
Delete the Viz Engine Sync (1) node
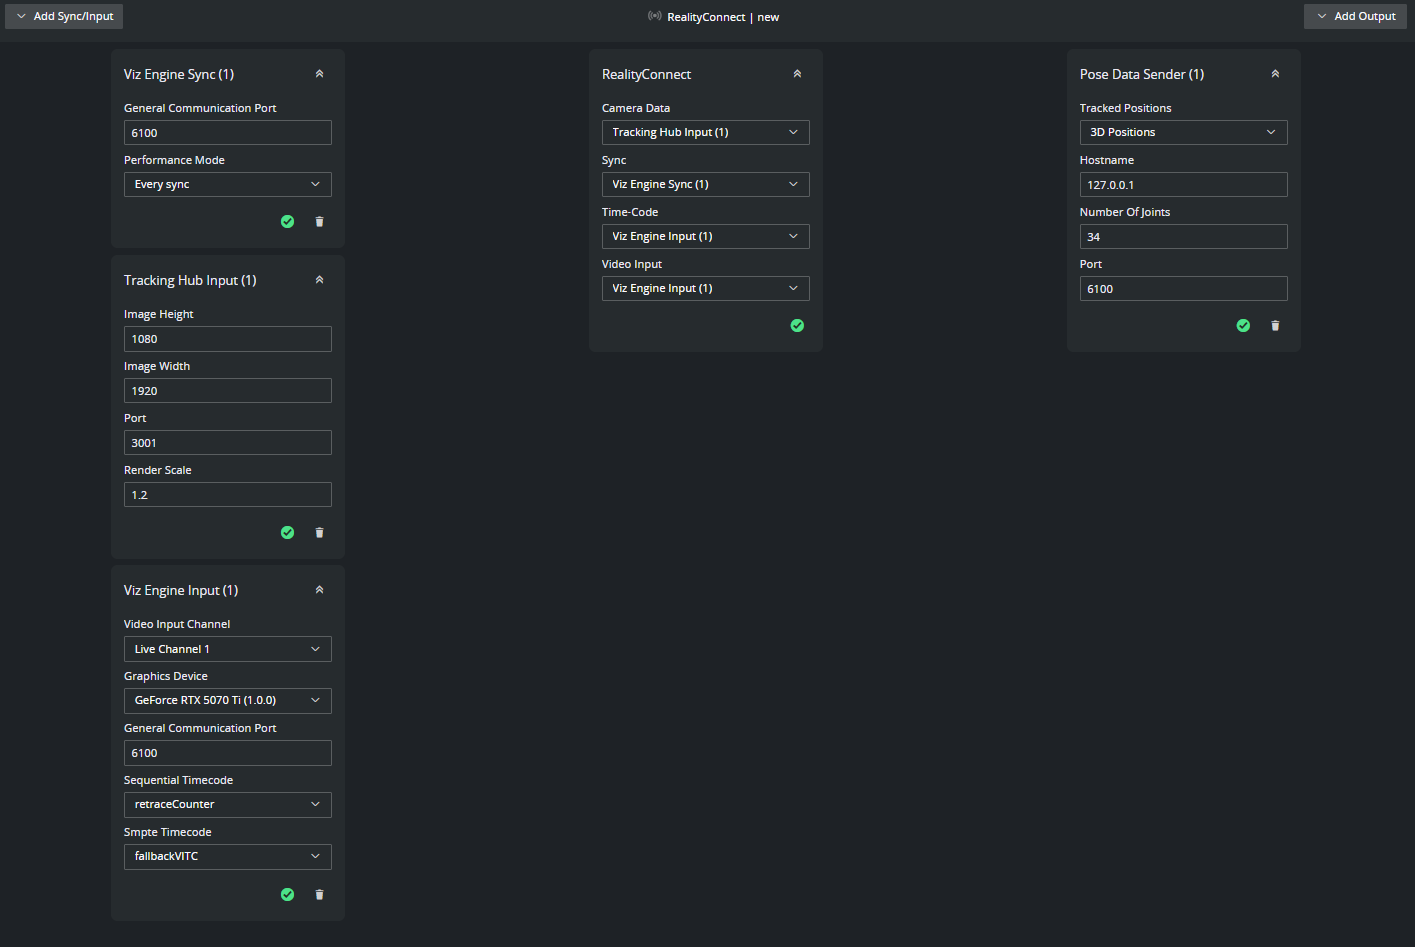[x=319, y=222]
